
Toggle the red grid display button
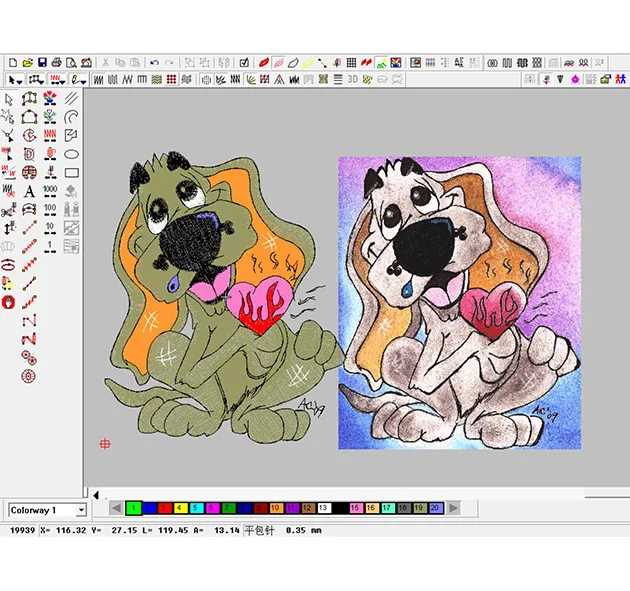click(172, 79)
